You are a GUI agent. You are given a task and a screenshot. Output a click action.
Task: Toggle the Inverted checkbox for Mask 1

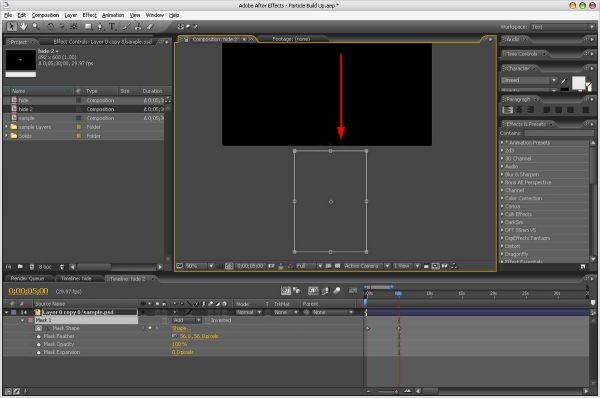pos(207,320)
